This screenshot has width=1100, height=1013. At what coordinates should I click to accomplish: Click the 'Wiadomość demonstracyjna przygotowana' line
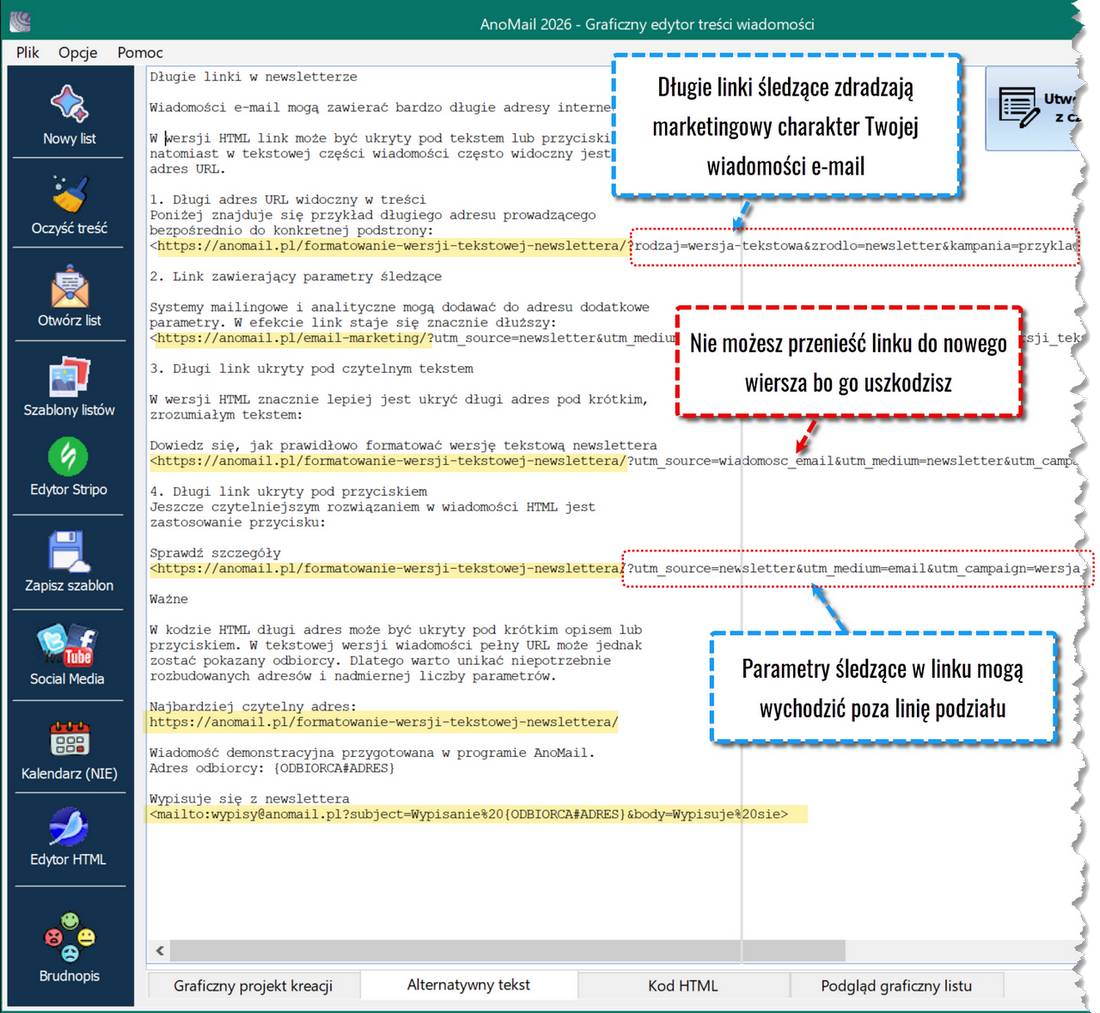372,753
